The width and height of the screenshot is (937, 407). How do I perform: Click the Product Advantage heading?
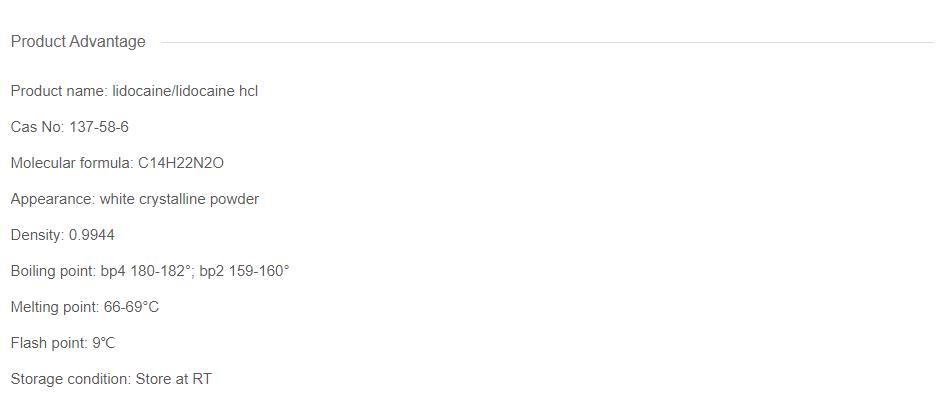pos(78,42)
